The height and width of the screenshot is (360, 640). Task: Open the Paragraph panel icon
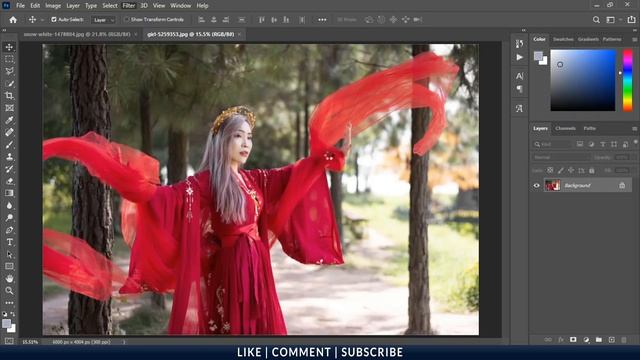[x=519, y=89]
